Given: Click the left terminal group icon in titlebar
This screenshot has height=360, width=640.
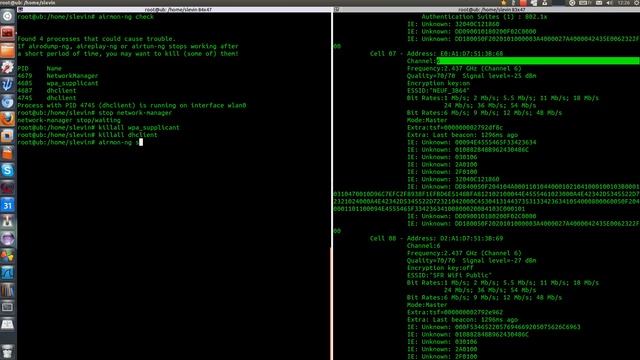Looking at the screenshot, I should (x=20, y=9).
